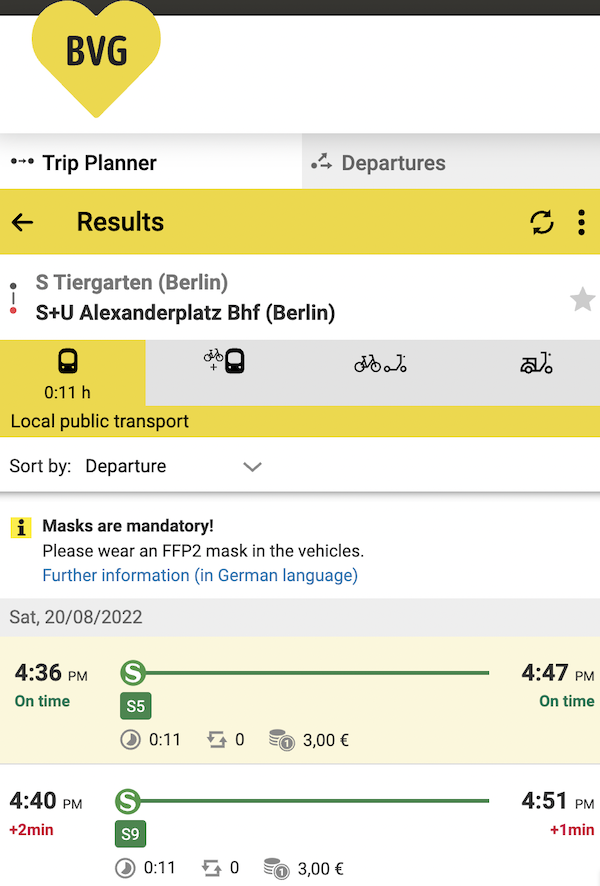Choose the car and moped sharing mode
Viewport: 600px width, 886px height.
tap(536, 373)
